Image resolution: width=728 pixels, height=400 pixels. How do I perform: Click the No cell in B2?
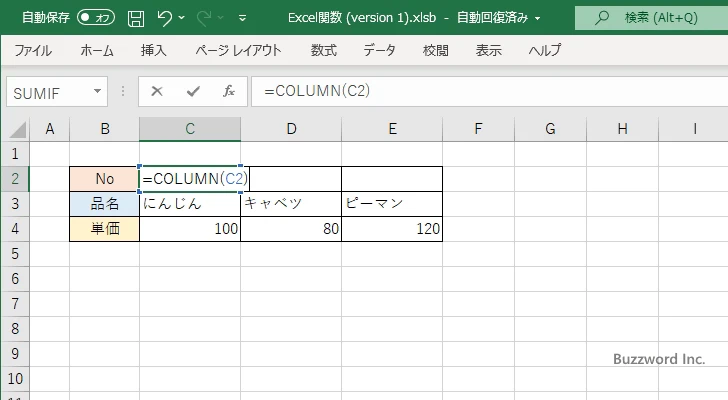pos(104,179)
